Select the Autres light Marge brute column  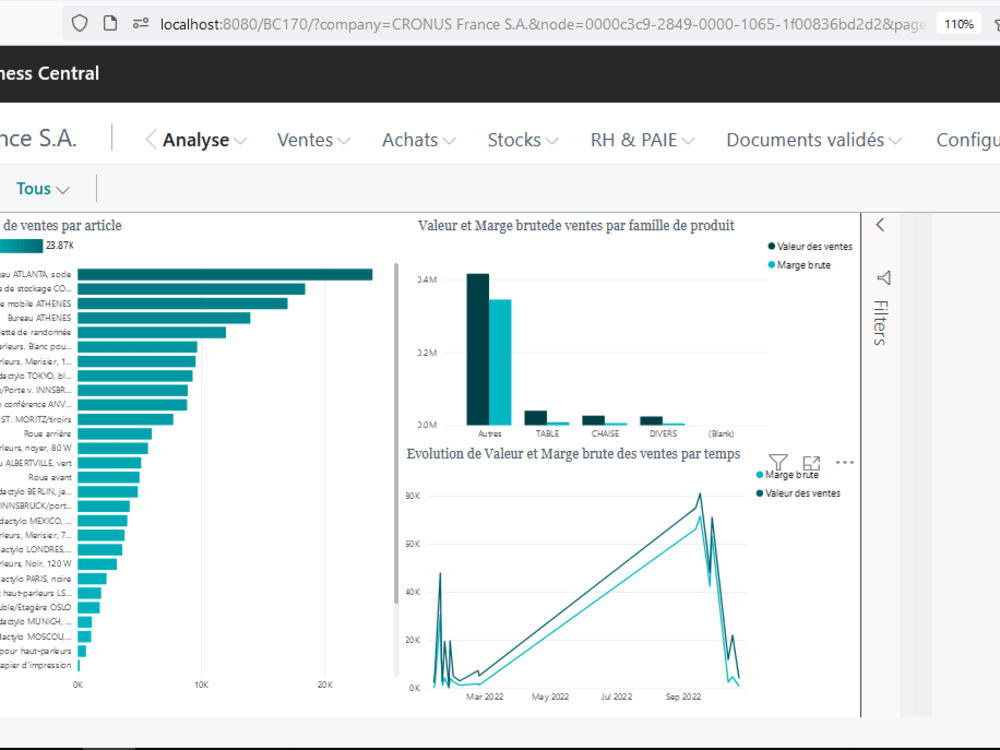(x=500, y=362)
